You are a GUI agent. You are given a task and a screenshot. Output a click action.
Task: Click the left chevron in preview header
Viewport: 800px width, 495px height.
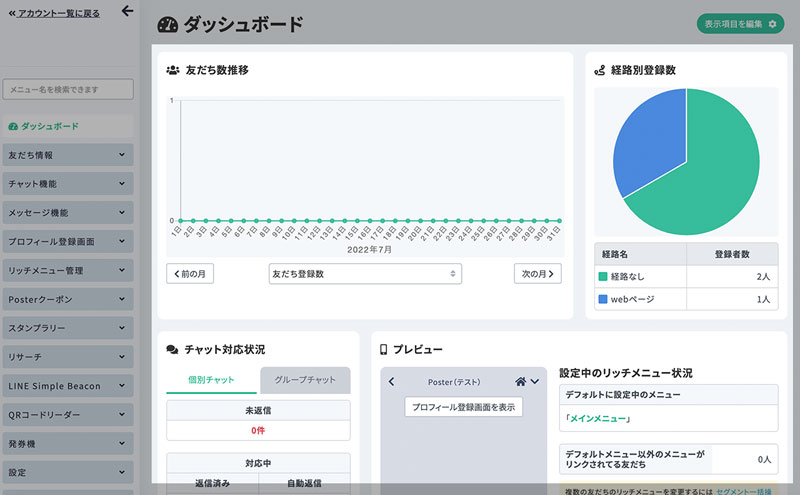pos(391,382)
